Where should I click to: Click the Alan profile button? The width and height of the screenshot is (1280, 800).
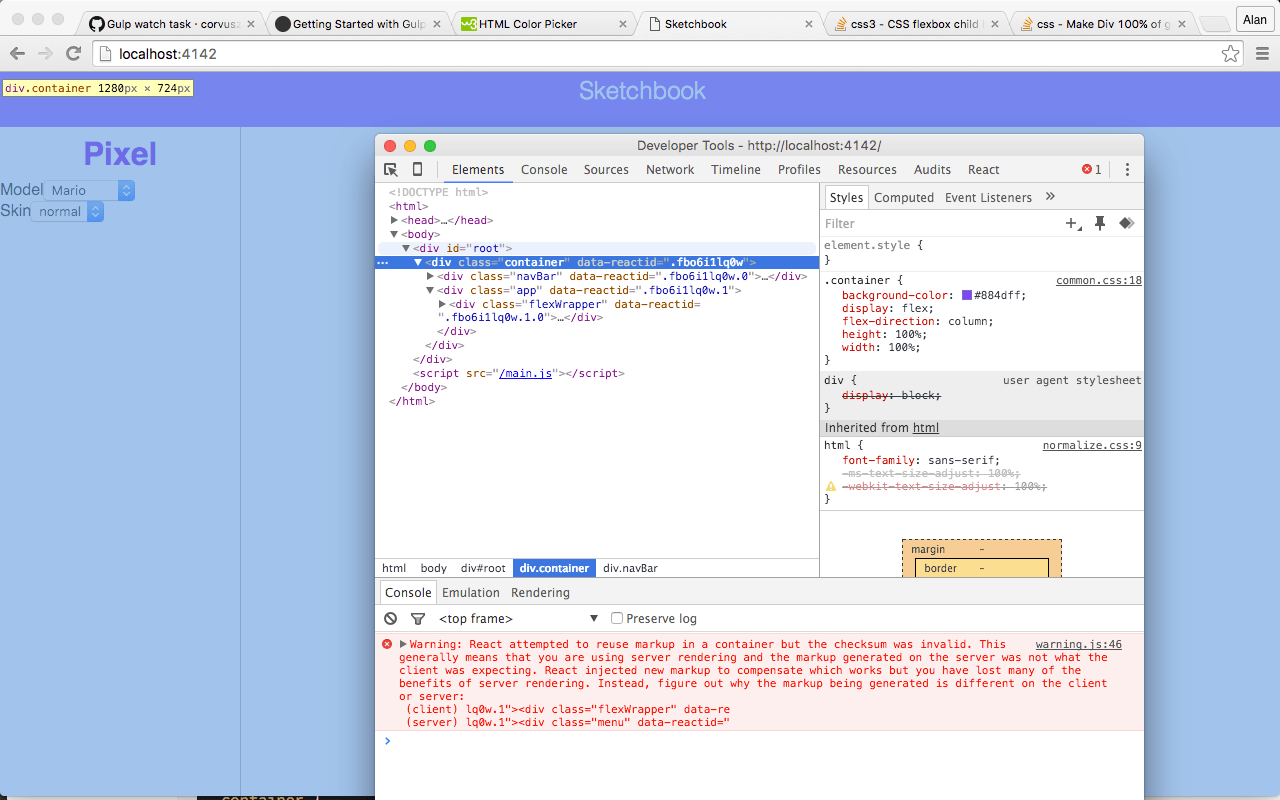[1254, 19]
